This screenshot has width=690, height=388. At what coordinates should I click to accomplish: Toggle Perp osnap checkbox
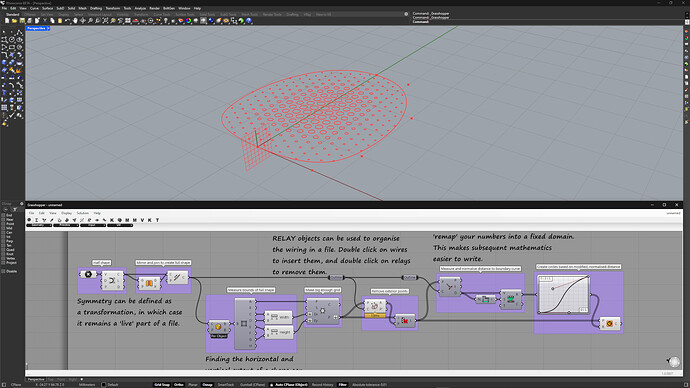point(3,241)
